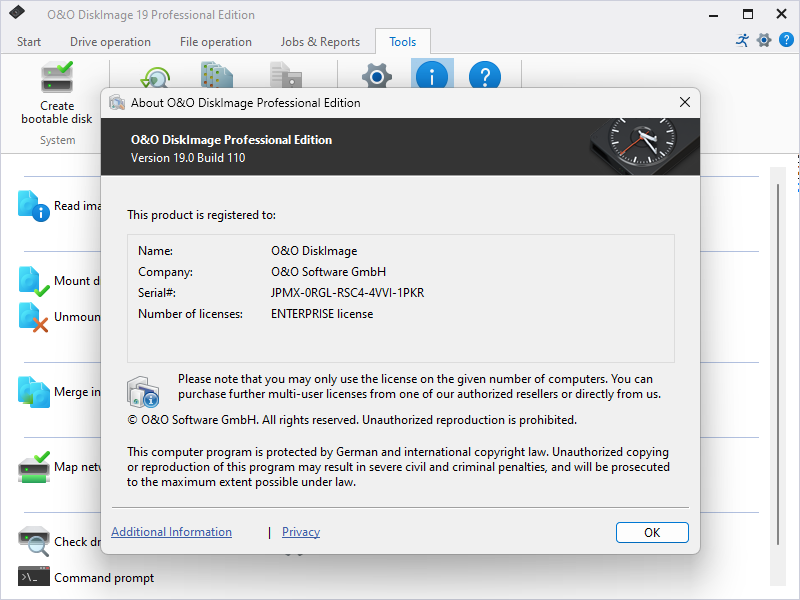Open the Drive operation tab
Viewport: 800px width, 600px height.
tap(110, 42)
